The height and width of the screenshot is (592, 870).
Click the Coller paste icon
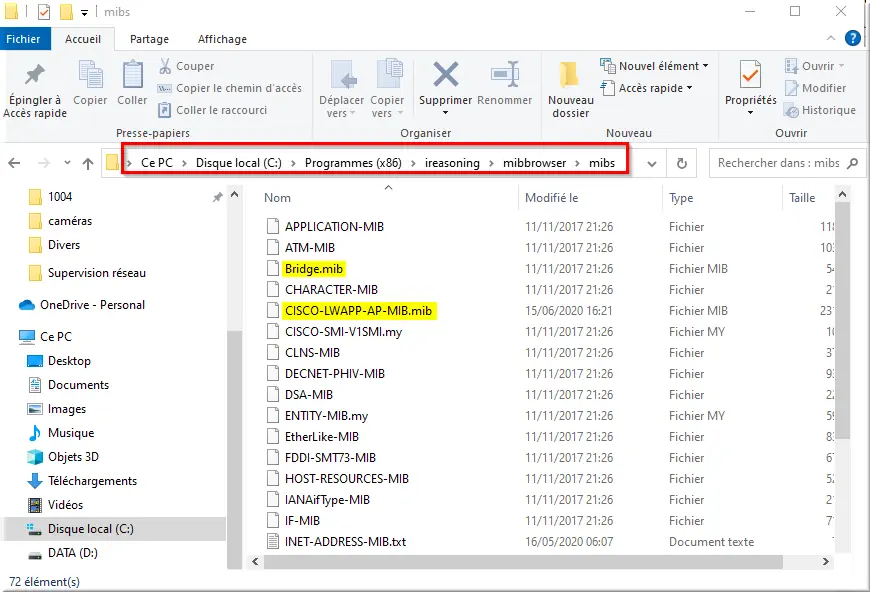pyautogui.click(x=132, y=83)
